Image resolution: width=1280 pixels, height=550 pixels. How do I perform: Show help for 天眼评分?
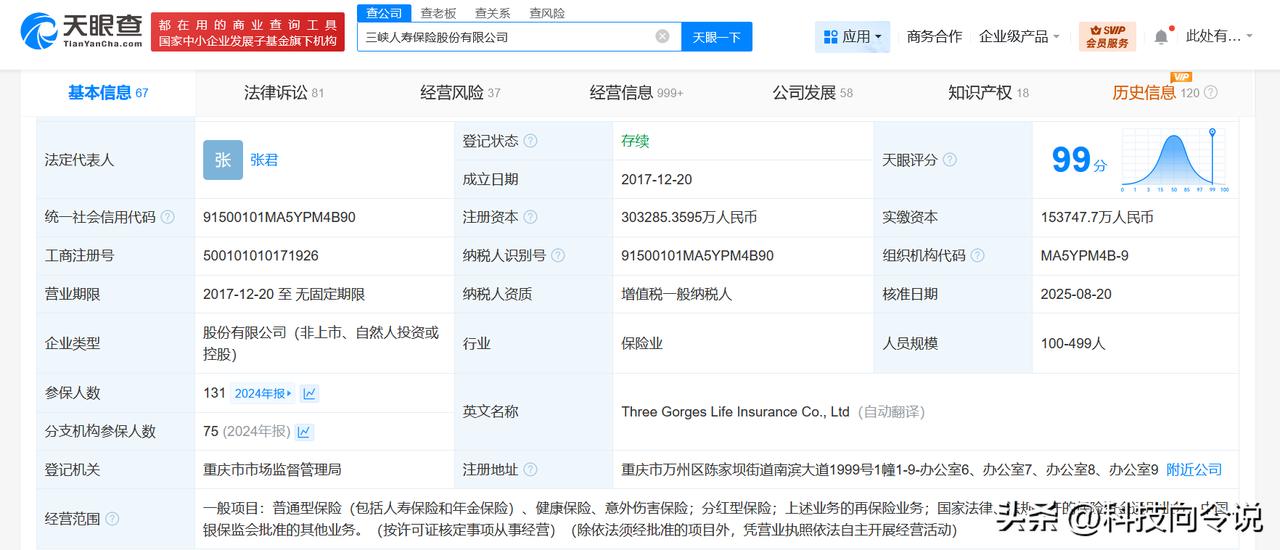pyautogui.click(x=950, y=160)
